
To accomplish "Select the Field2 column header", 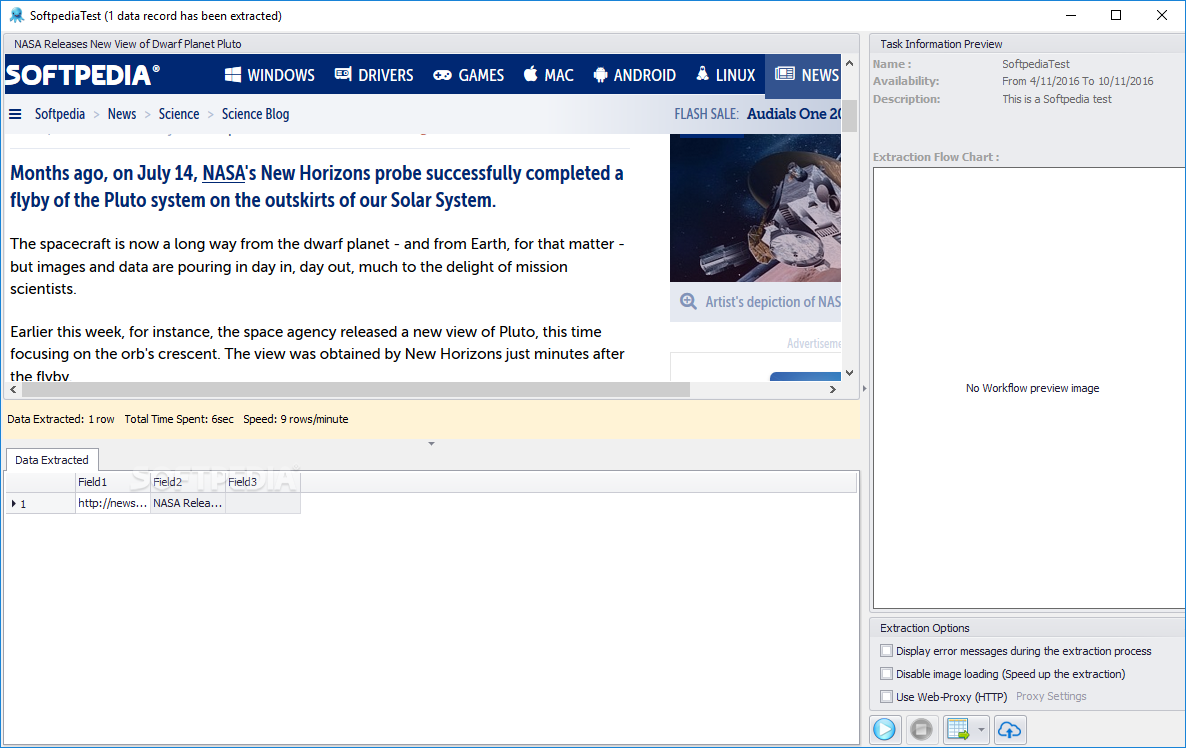I will 188,482.
